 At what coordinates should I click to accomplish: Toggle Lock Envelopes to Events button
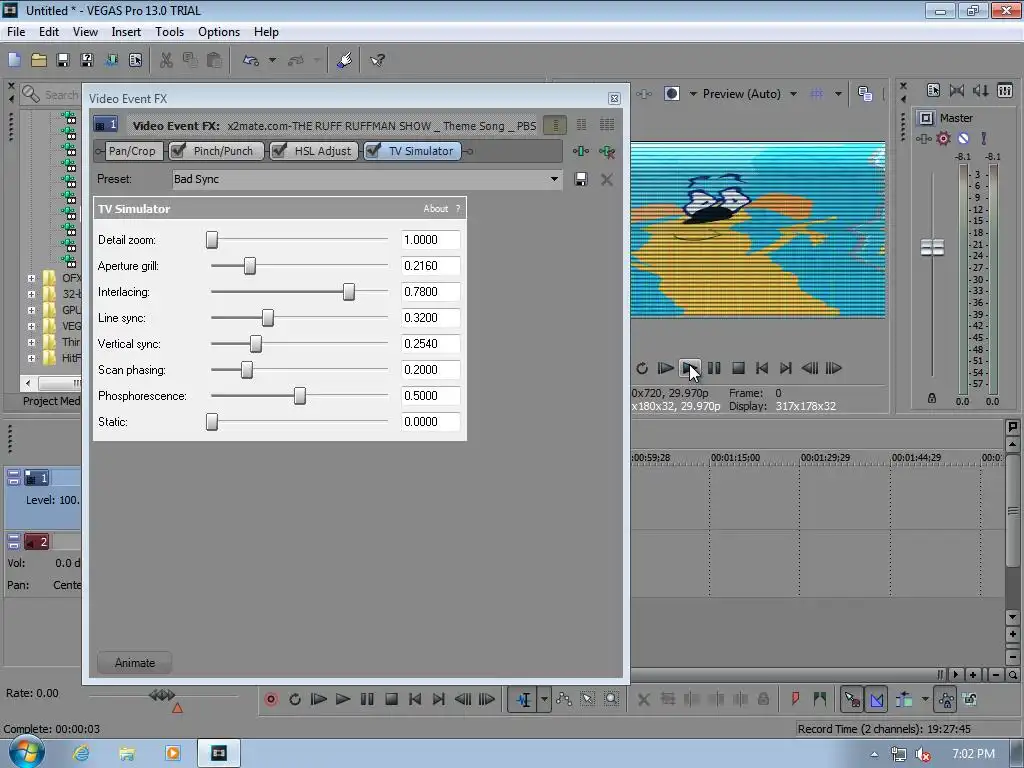click(946, 699)
